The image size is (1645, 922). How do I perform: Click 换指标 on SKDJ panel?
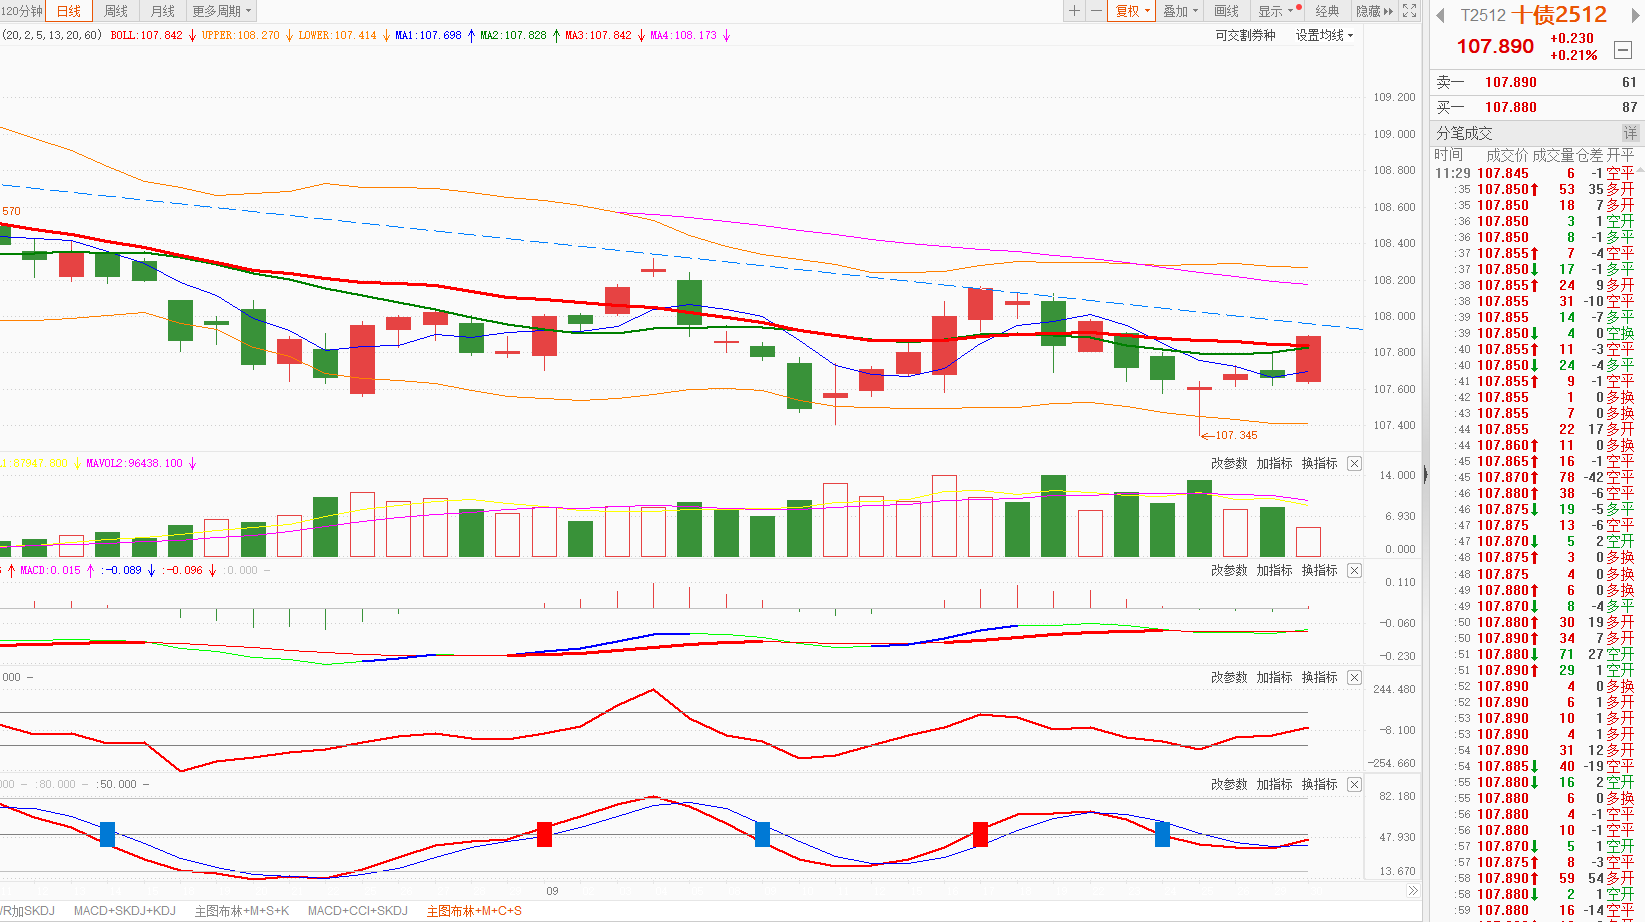tap(1320, 785)
